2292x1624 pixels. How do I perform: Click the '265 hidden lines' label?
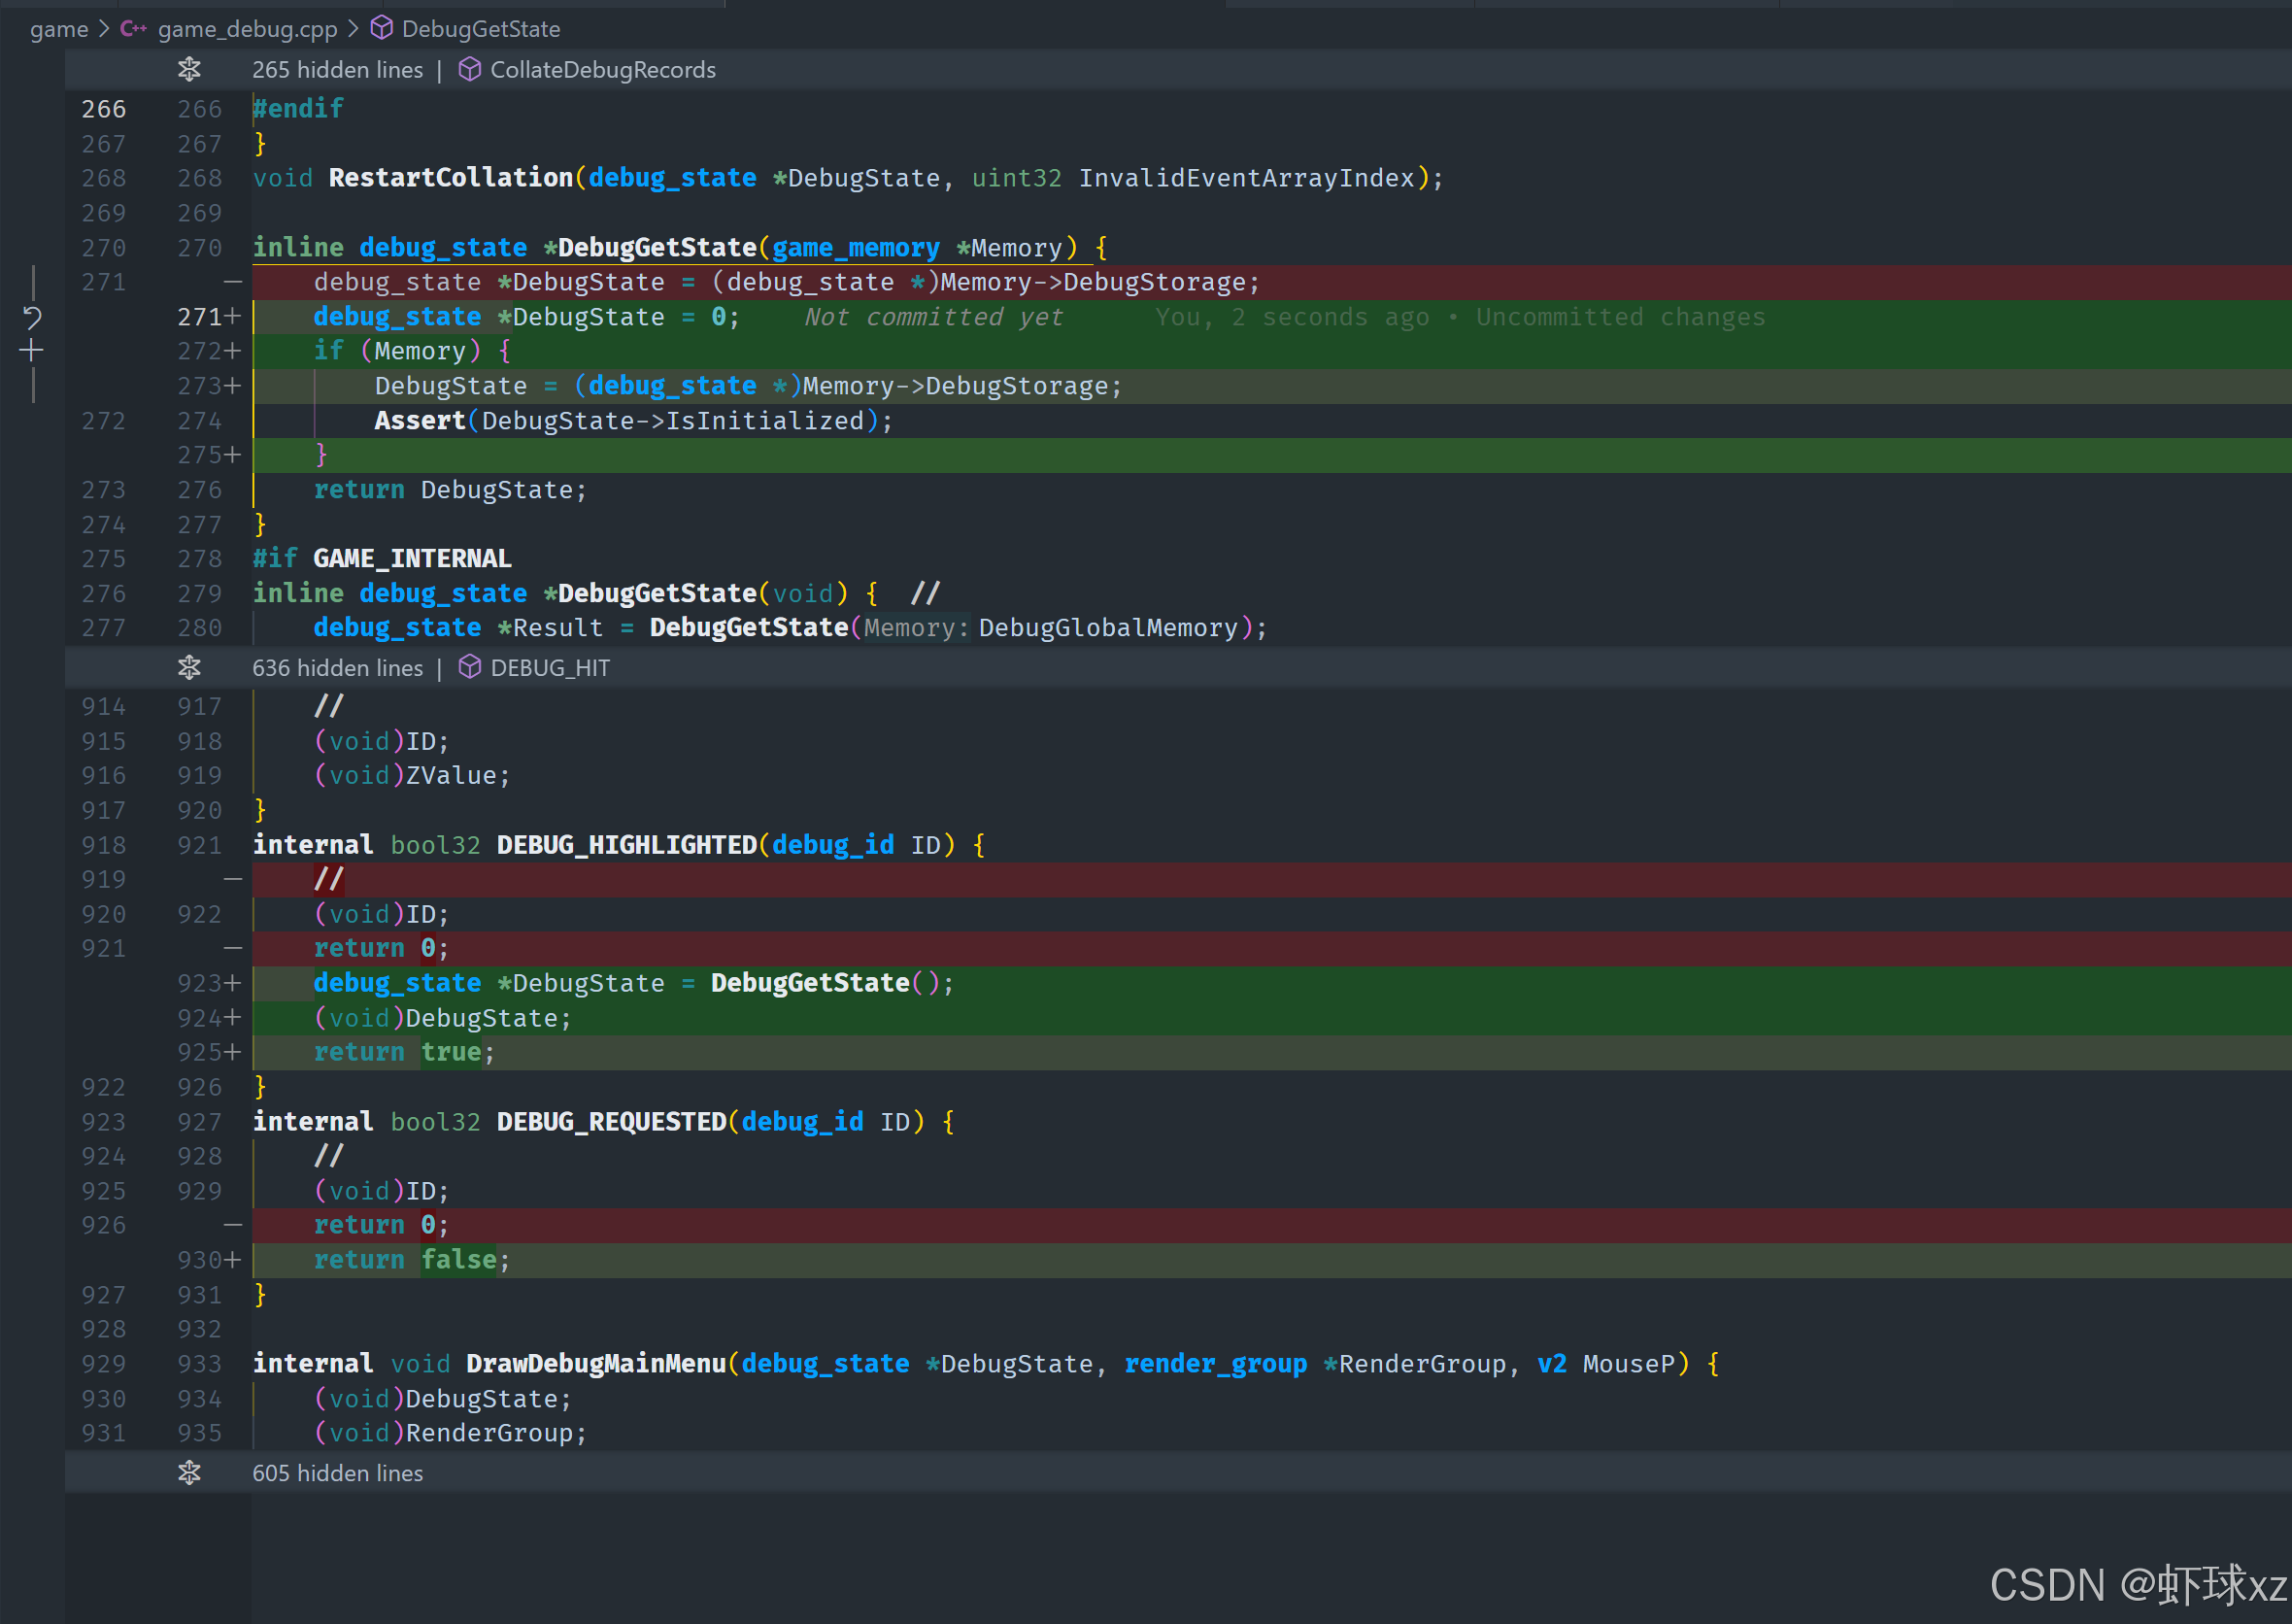[337, 70]
